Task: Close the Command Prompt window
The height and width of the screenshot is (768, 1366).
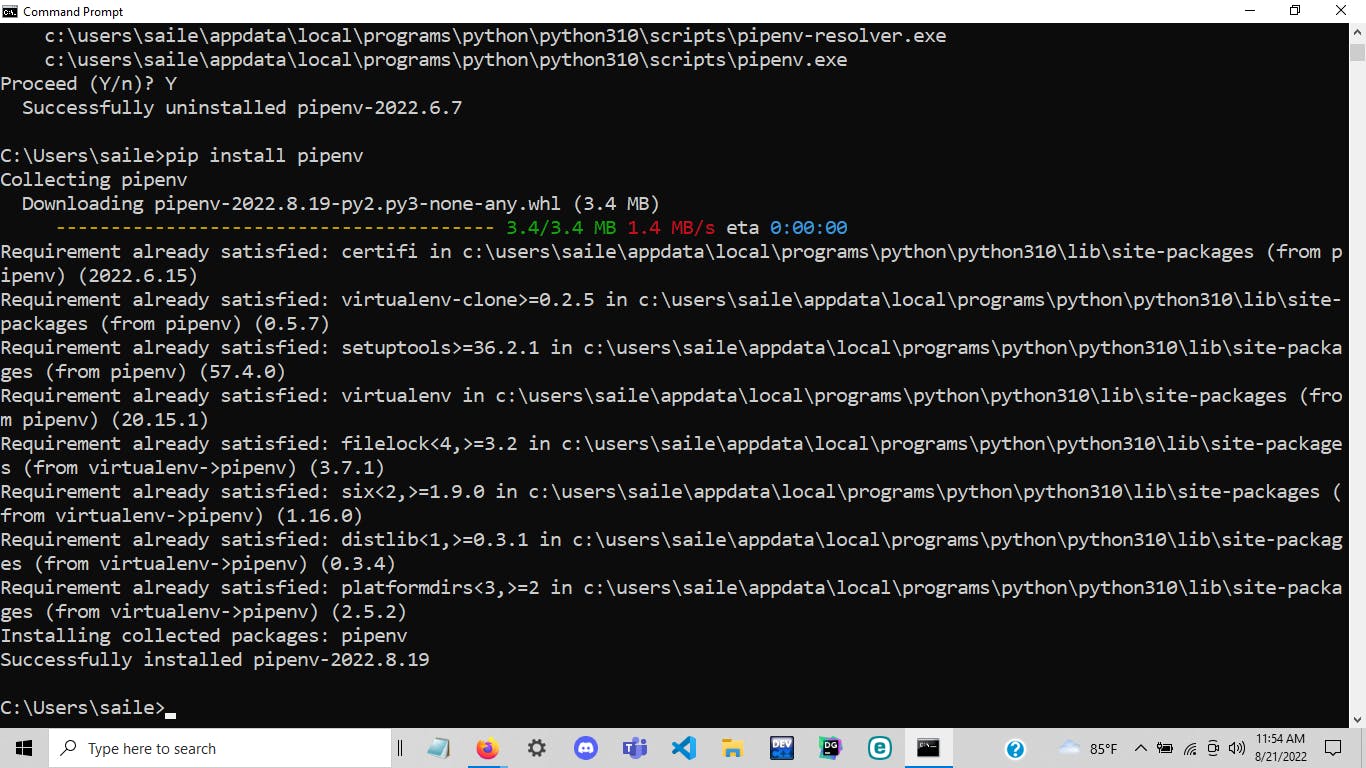Action: (x=1342, y=11)
